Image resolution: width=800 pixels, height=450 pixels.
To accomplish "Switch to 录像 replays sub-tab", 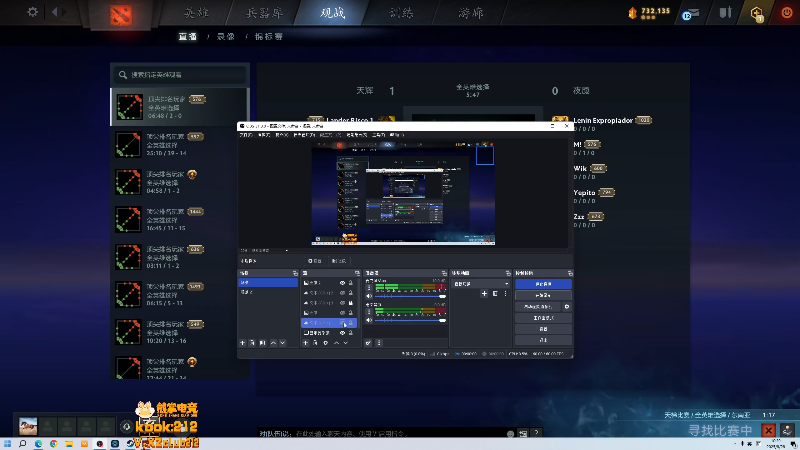I will coord(226,37).
